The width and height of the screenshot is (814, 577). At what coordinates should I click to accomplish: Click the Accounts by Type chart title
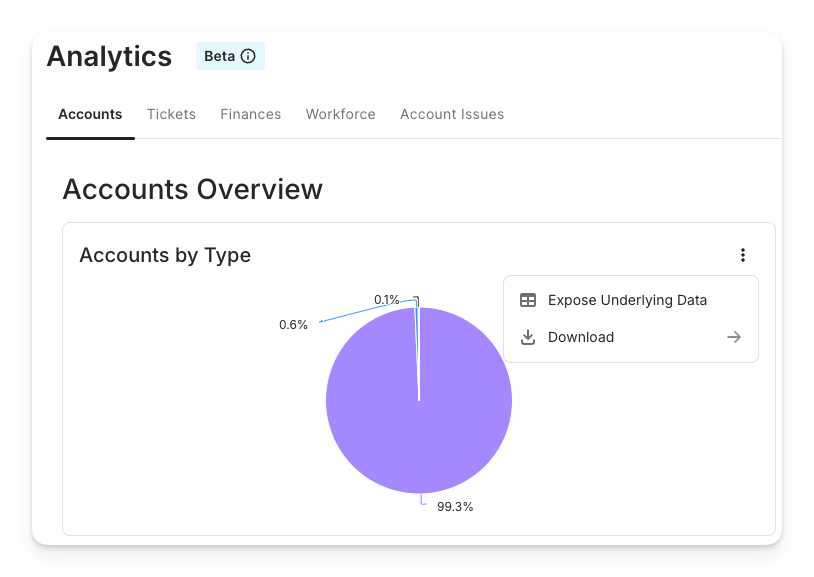click(x=165, y=255)
